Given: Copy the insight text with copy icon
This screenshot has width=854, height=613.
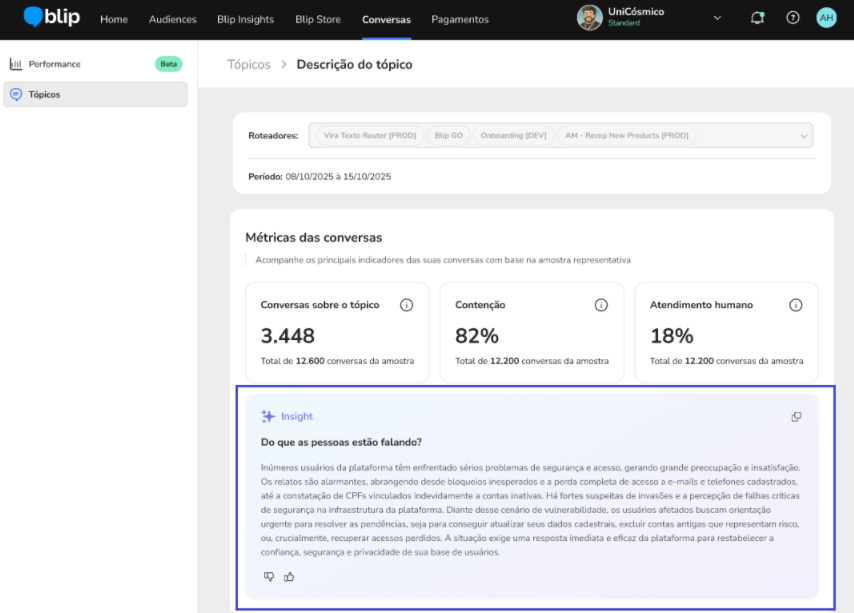Looking at the screenshot, I should [796, 417].
